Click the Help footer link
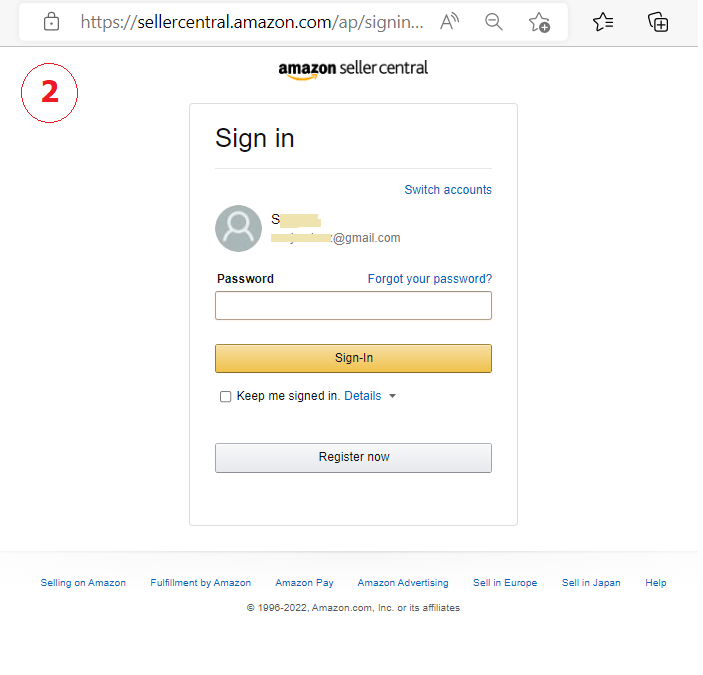This screenshot has height=675, width=703. (655, 583)
